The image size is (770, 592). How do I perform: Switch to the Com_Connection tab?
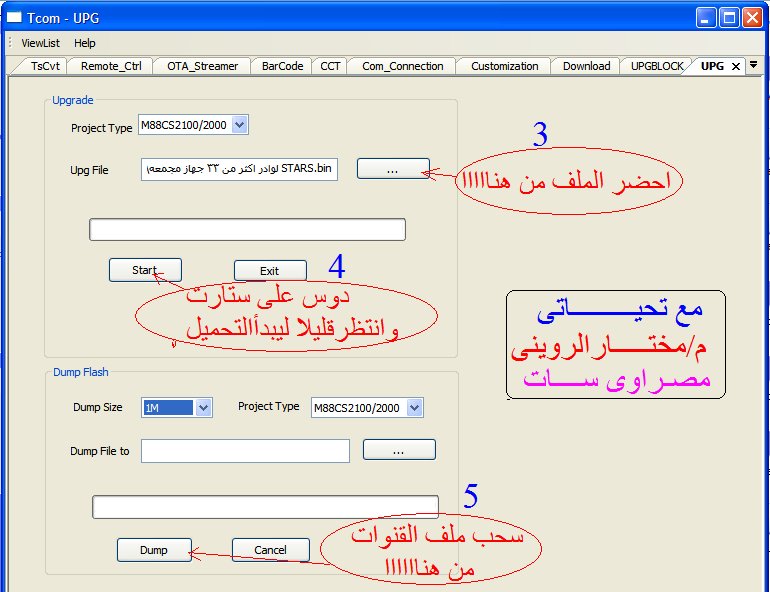403,66
